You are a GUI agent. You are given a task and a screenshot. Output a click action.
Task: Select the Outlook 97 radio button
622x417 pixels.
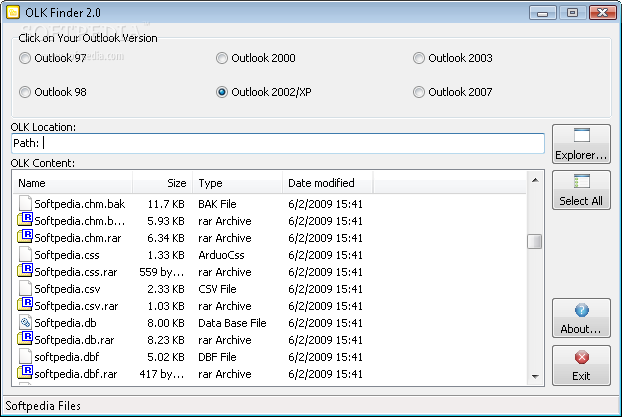click(25, 58)
